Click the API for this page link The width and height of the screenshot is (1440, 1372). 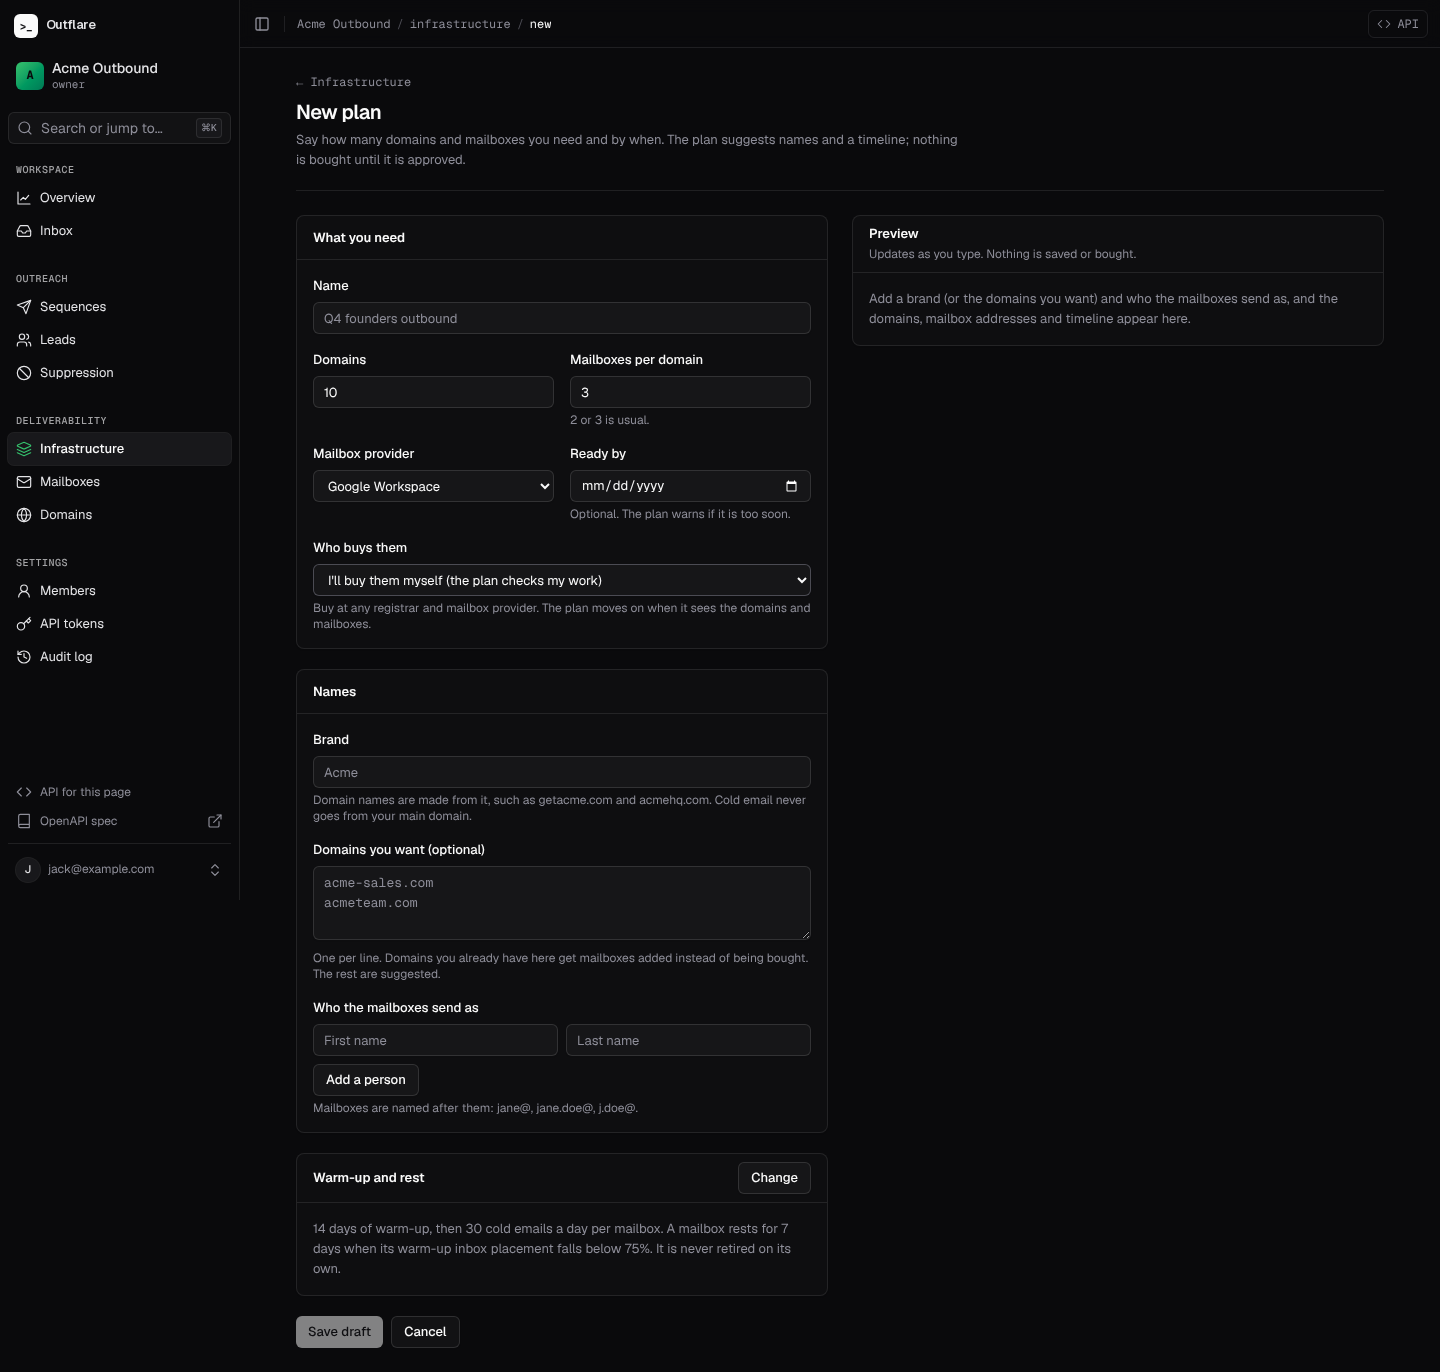coord(119,792)
